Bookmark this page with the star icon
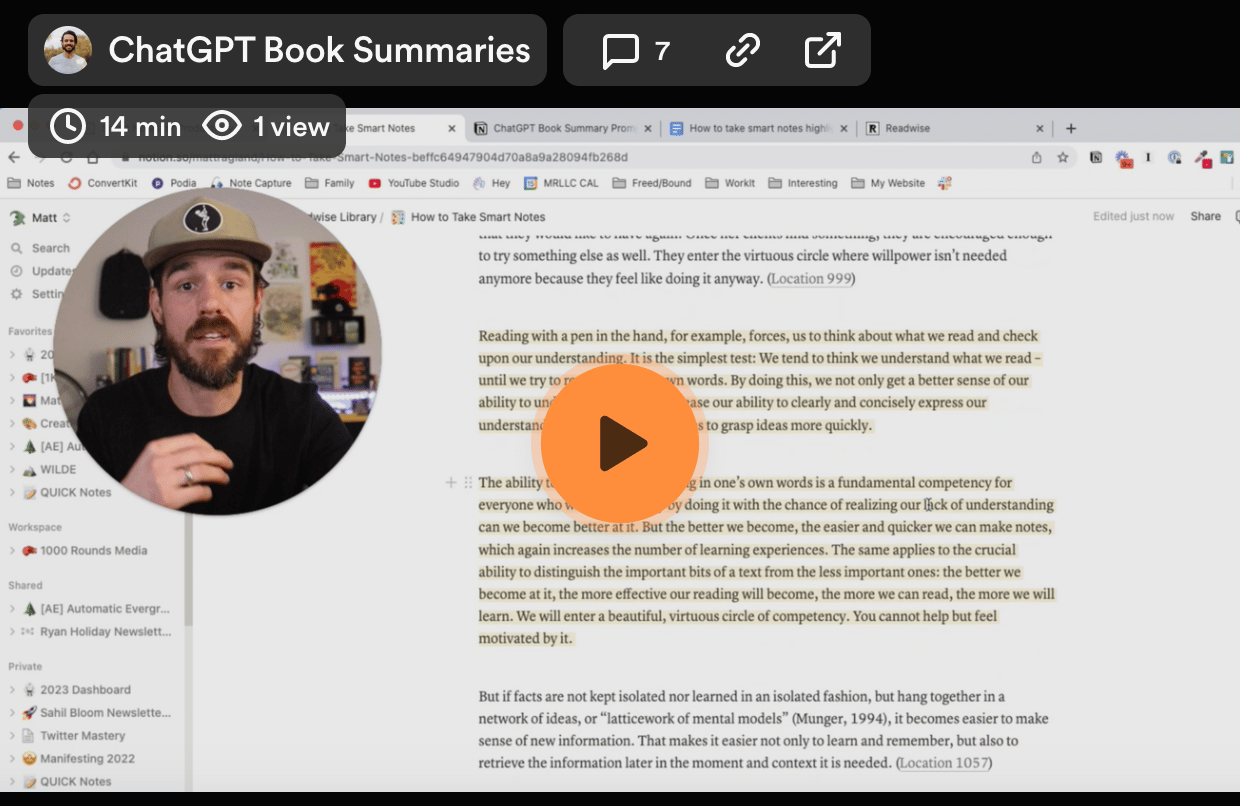The height and width of the screenshot is (806, 1240). 1063,157
